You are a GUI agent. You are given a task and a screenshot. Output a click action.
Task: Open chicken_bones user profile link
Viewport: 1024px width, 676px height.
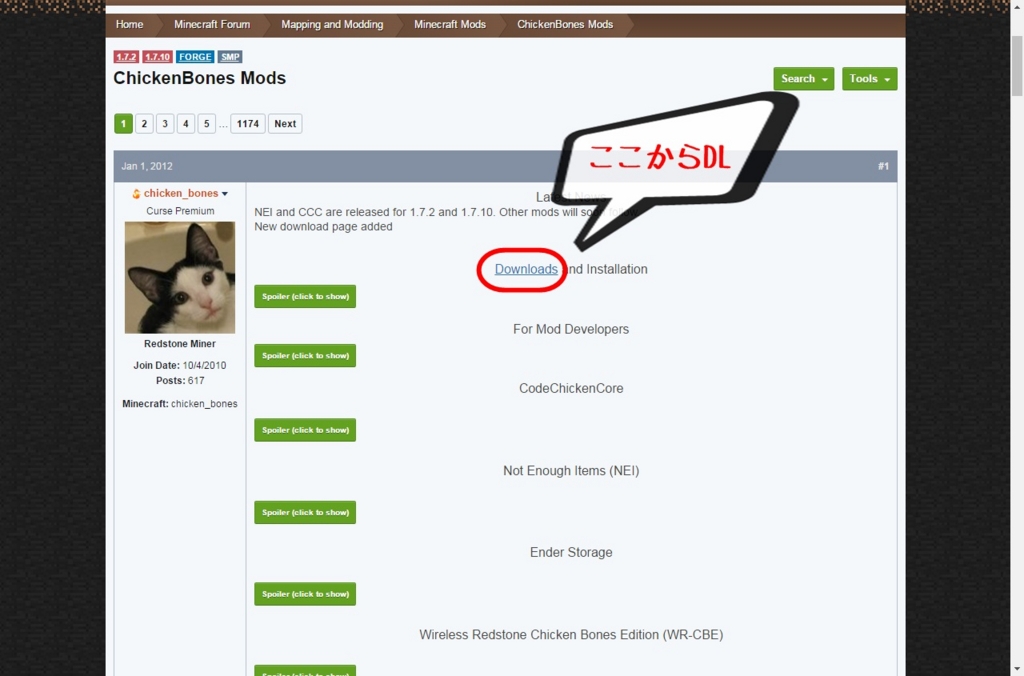pyautogui.click(x=181, y=193)
